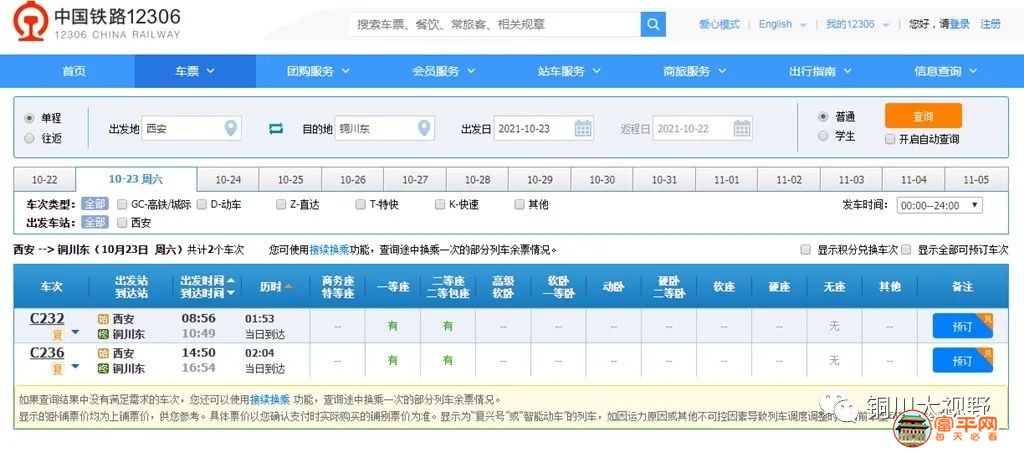Expand the 车票 navigation menu

tap(195, 71)
